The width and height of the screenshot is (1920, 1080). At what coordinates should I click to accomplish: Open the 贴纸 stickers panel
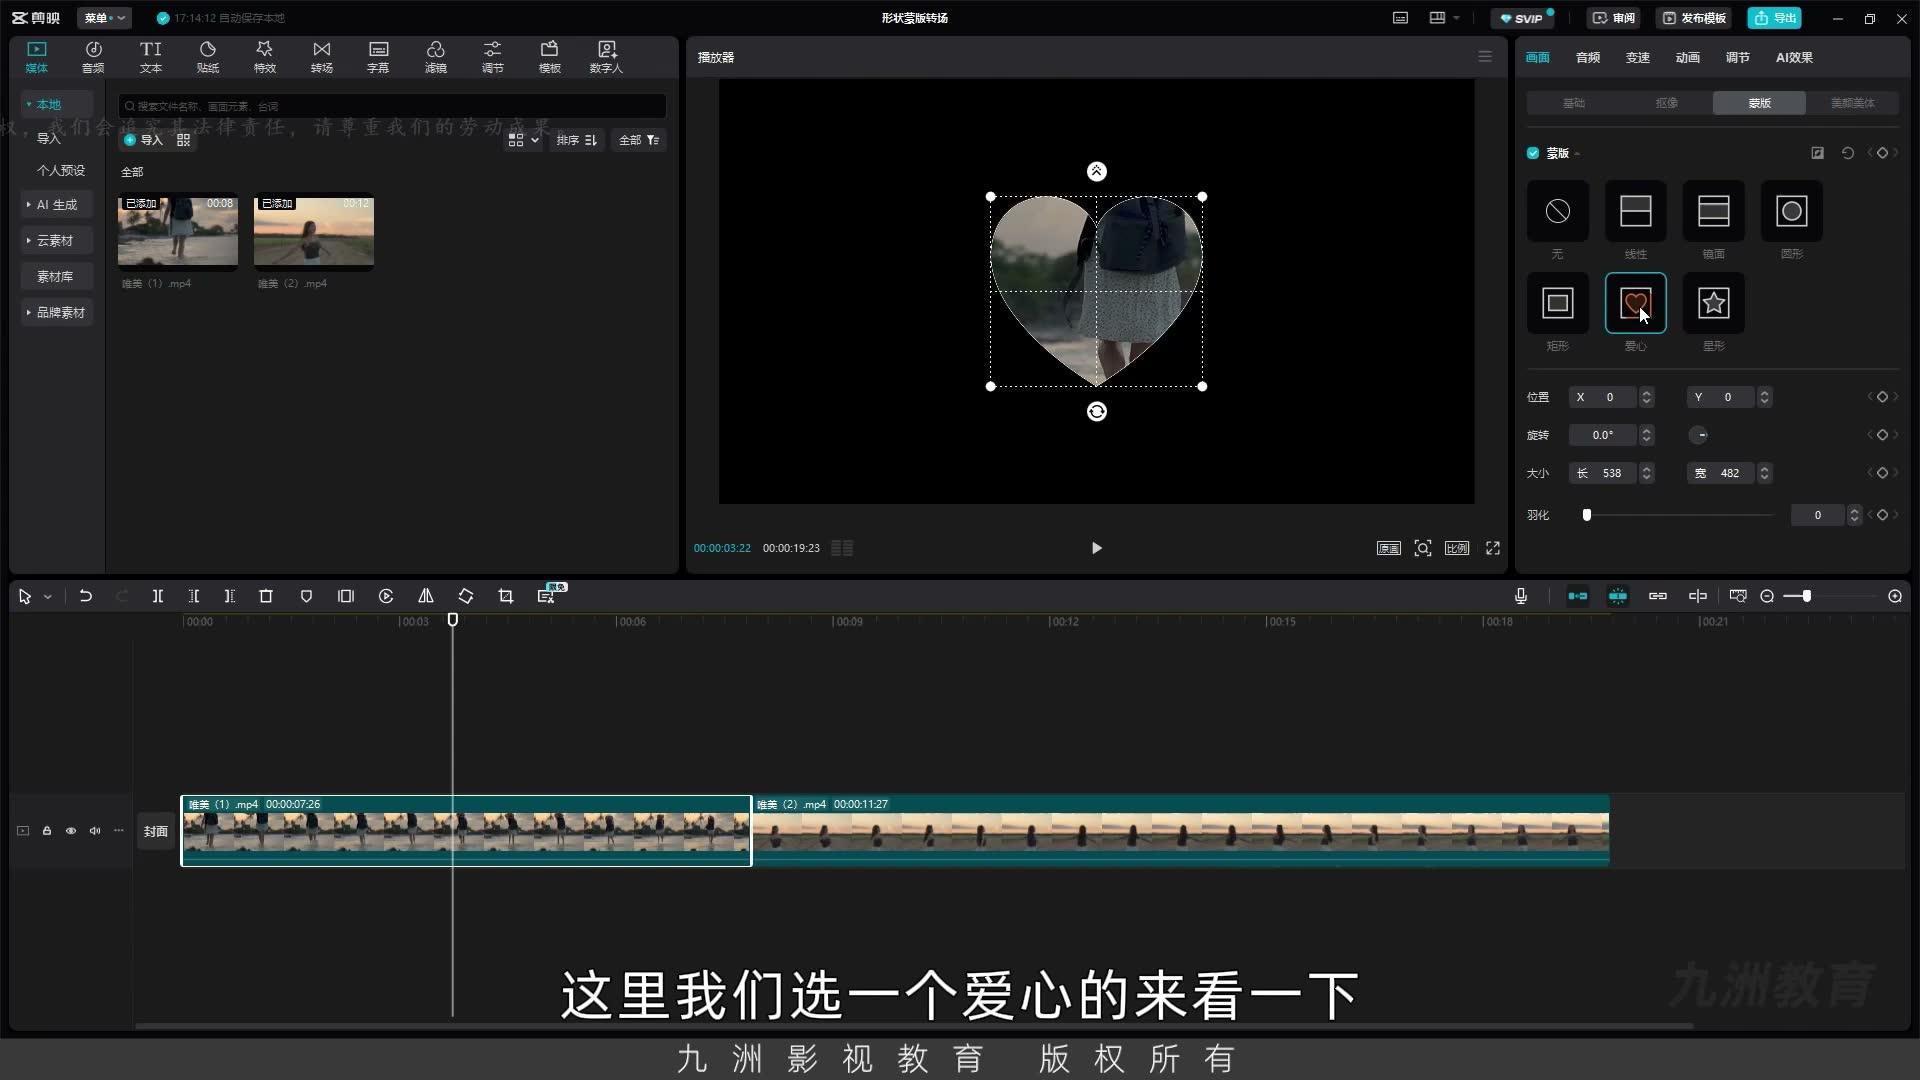pyautogui.click(x=208, y=57)
